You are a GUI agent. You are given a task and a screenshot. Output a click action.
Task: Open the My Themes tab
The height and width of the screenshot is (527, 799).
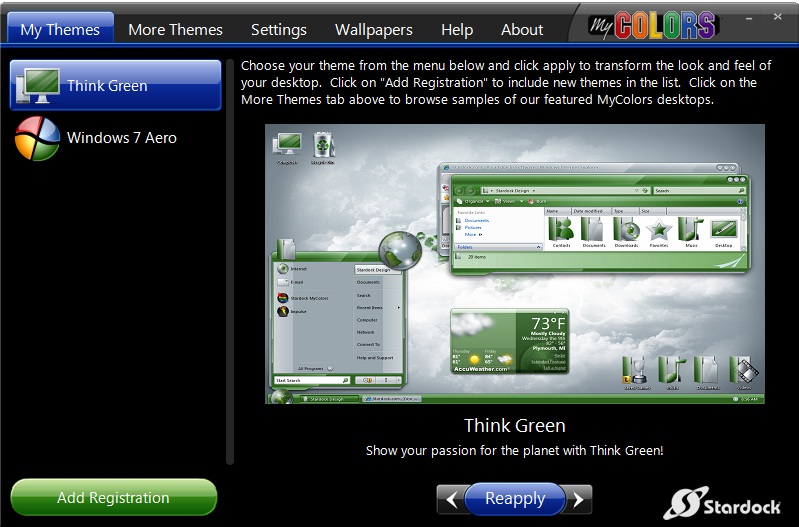(x=60, y=29)
